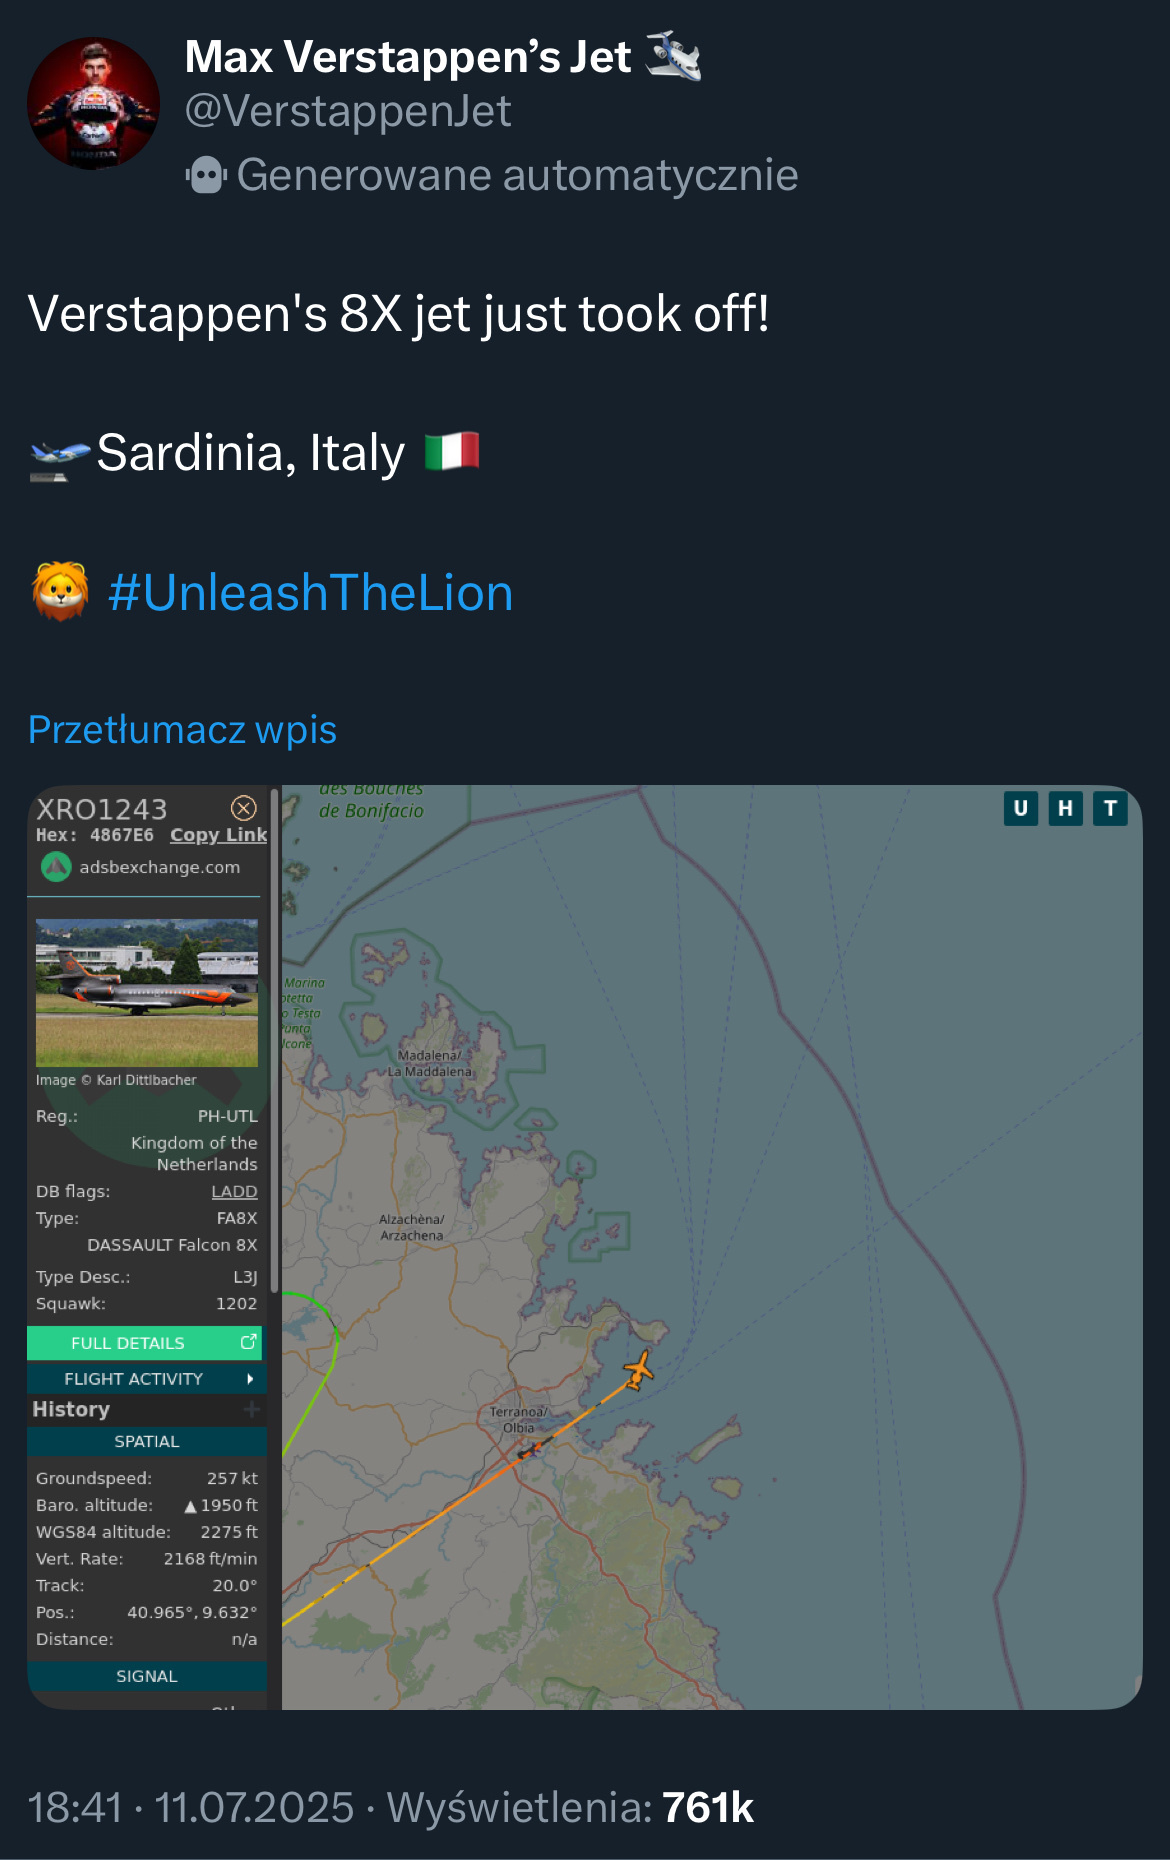Click the @VerstappenJet username handle
The height and width of the screenshot is (1860, 1170).
point(348,111)
